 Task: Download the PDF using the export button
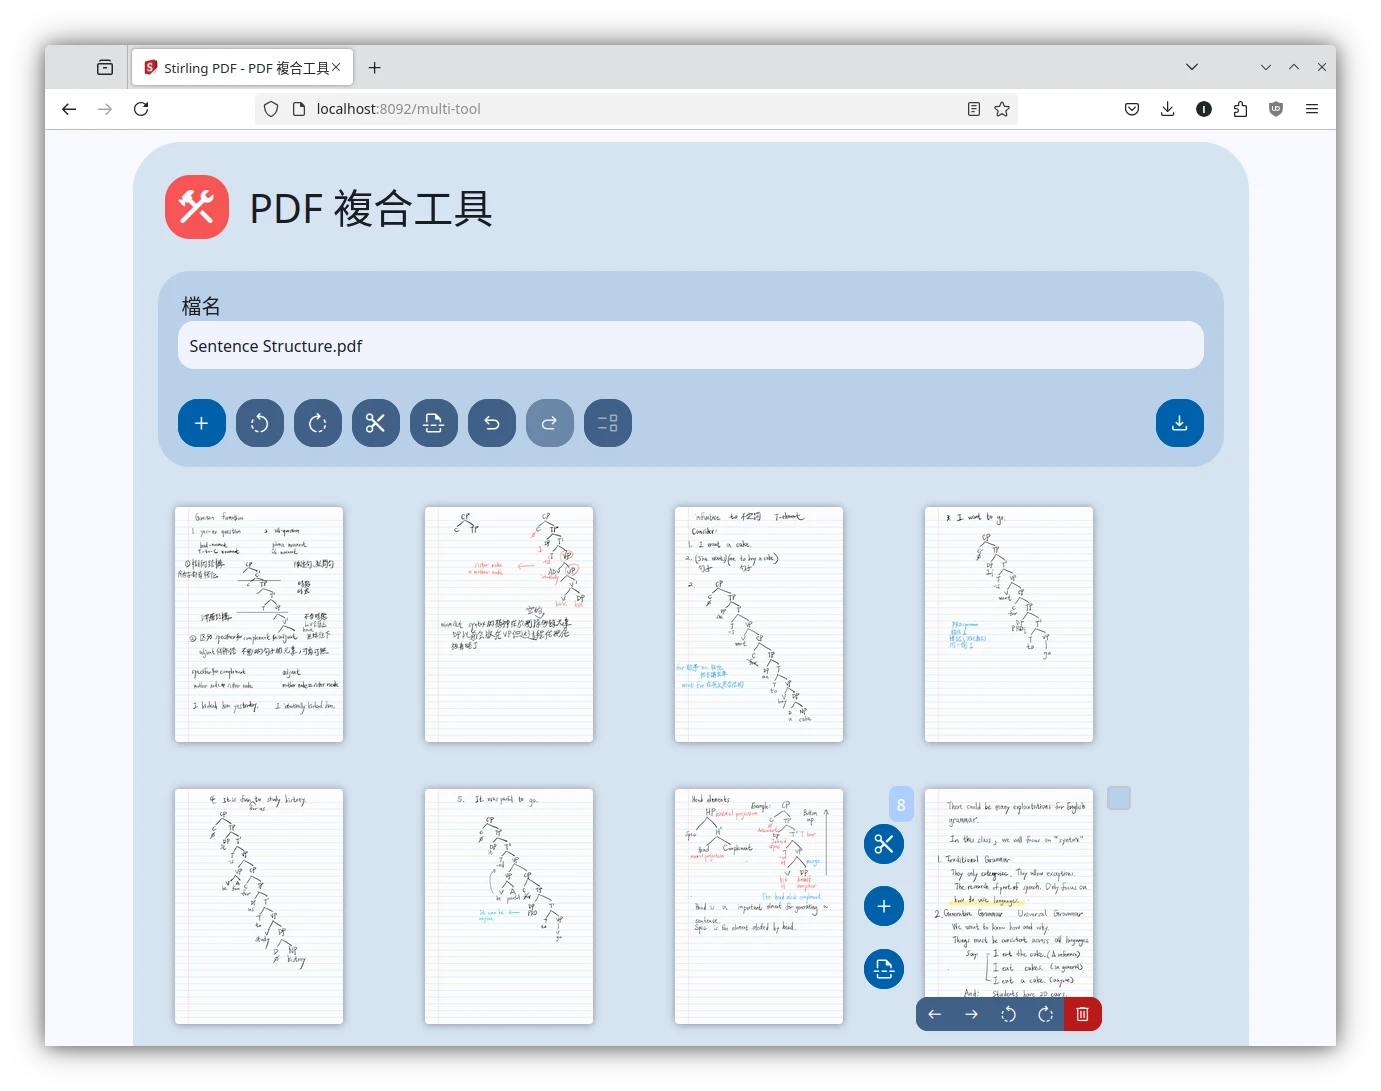[x=1179, y=423]
